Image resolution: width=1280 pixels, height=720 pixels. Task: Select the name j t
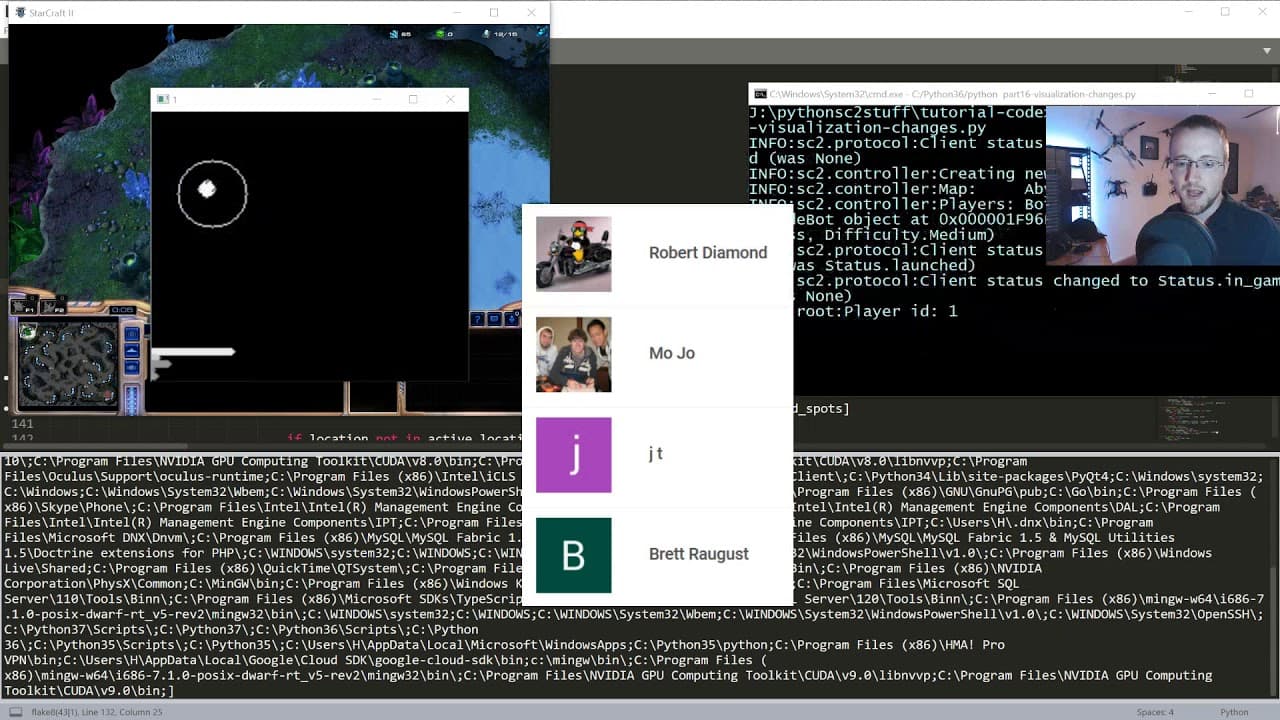656,454
